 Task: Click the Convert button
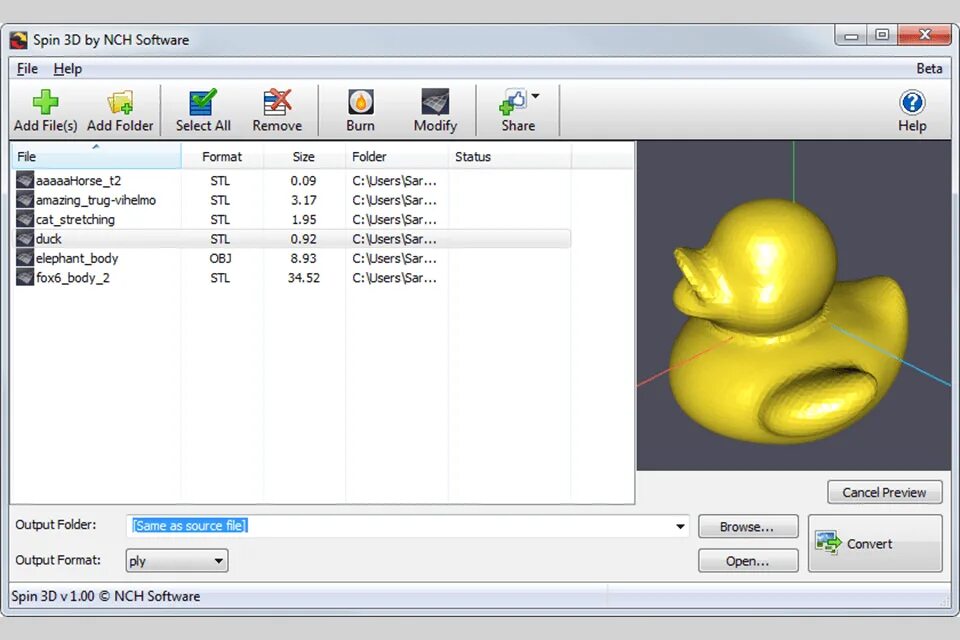[874, 544]
